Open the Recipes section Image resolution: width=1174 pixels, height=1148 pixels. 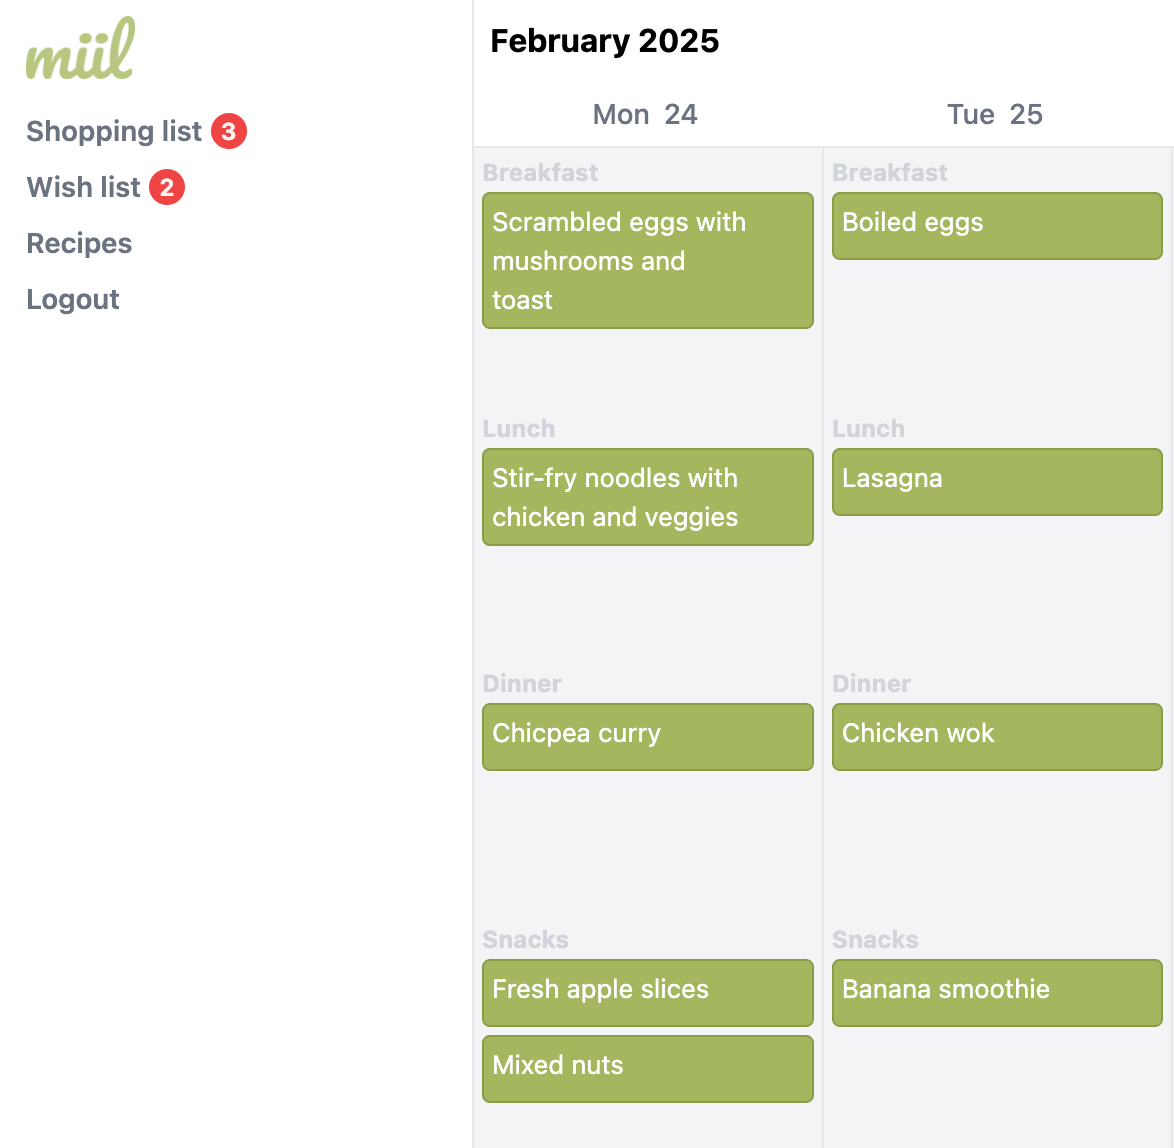[79, 243]
